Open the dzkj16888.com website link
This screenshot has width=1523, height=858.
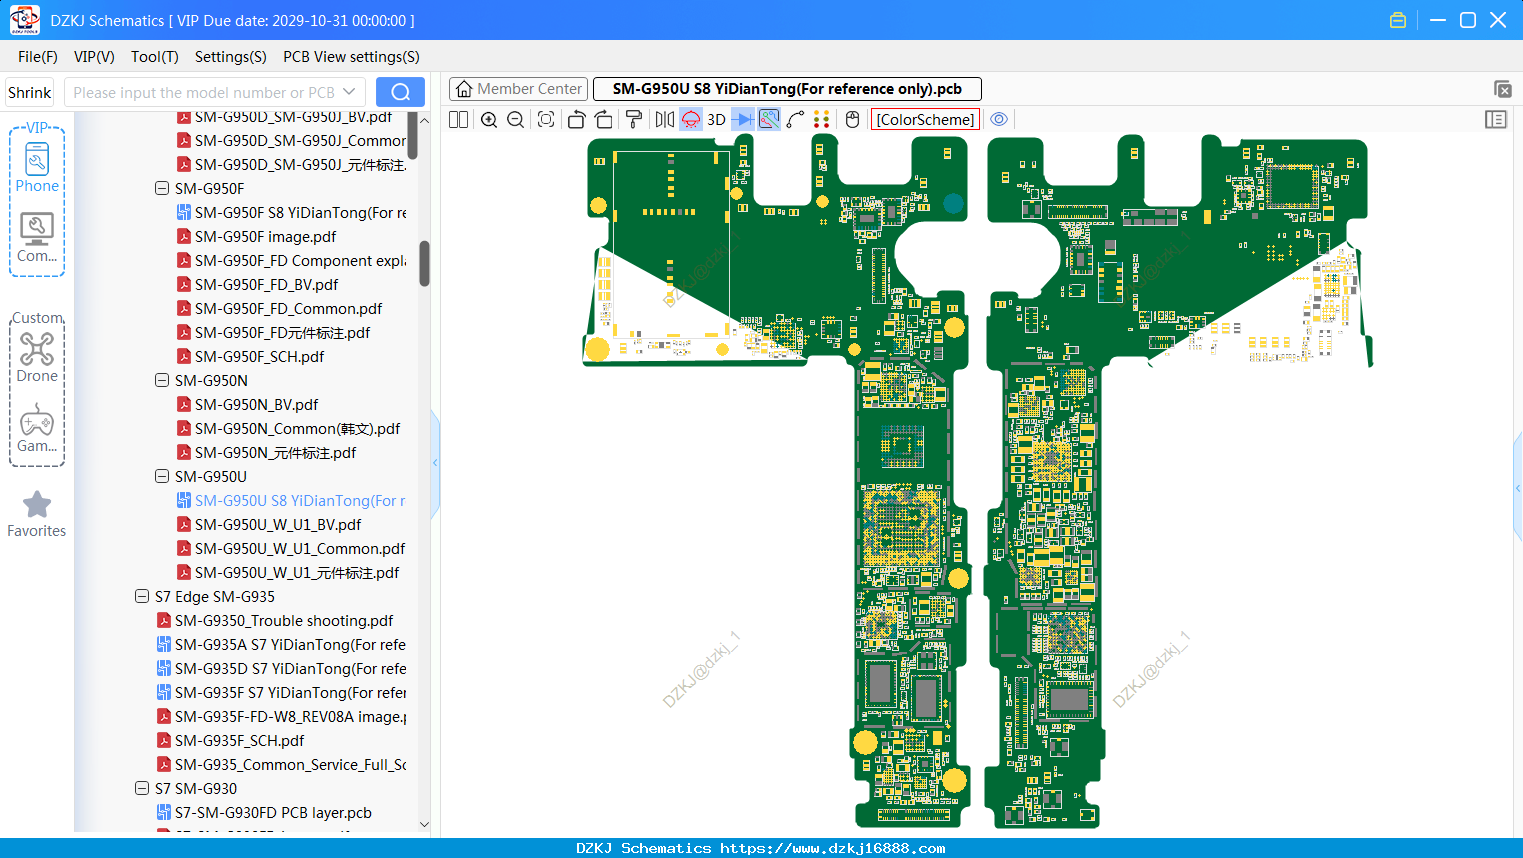coord(832,848)
